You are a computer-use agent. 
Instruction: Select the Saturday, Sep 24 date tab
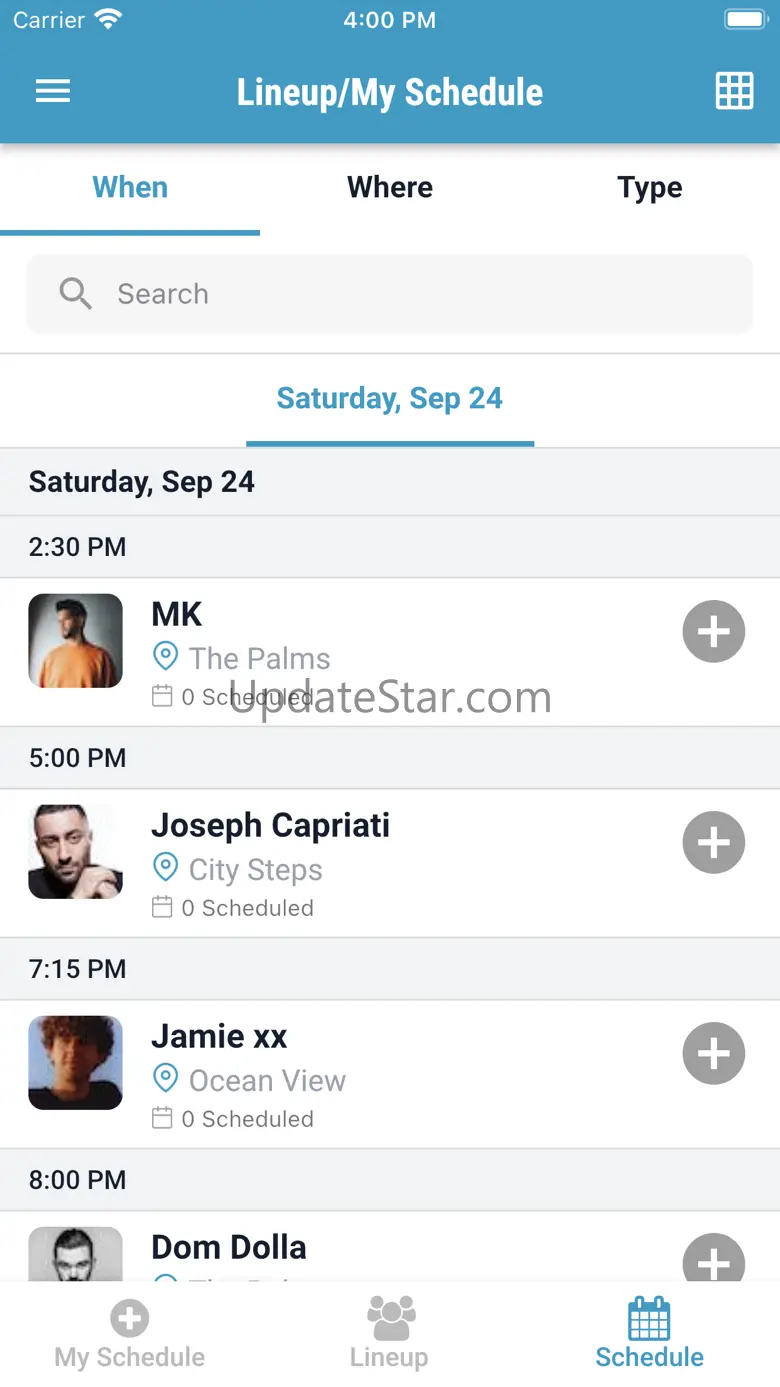coord(390,399)
